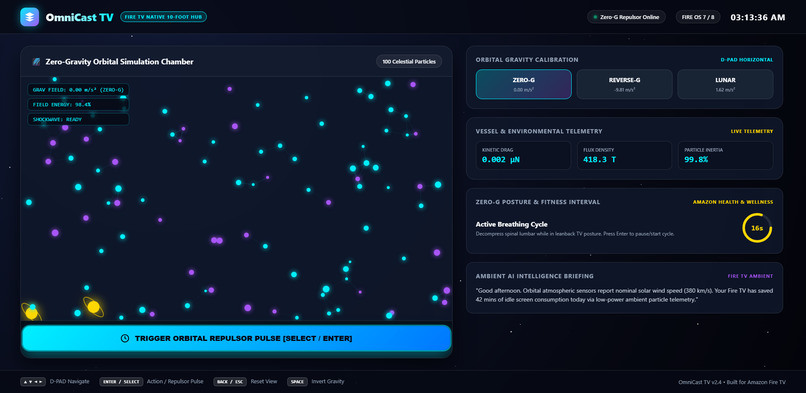Viewport: 806px width, 393px height.
Task: Click the Action / Repulsor Pulse footer hint
Action: click(x=175, y=382)
